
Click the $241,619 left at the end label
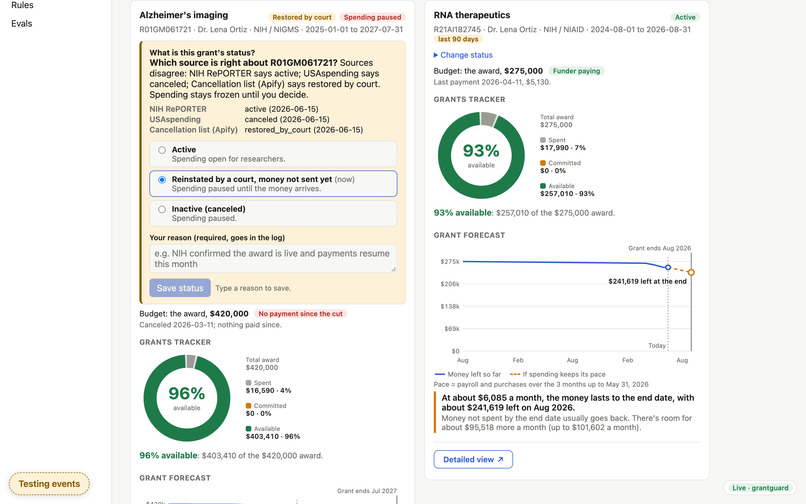pos(647,281)
